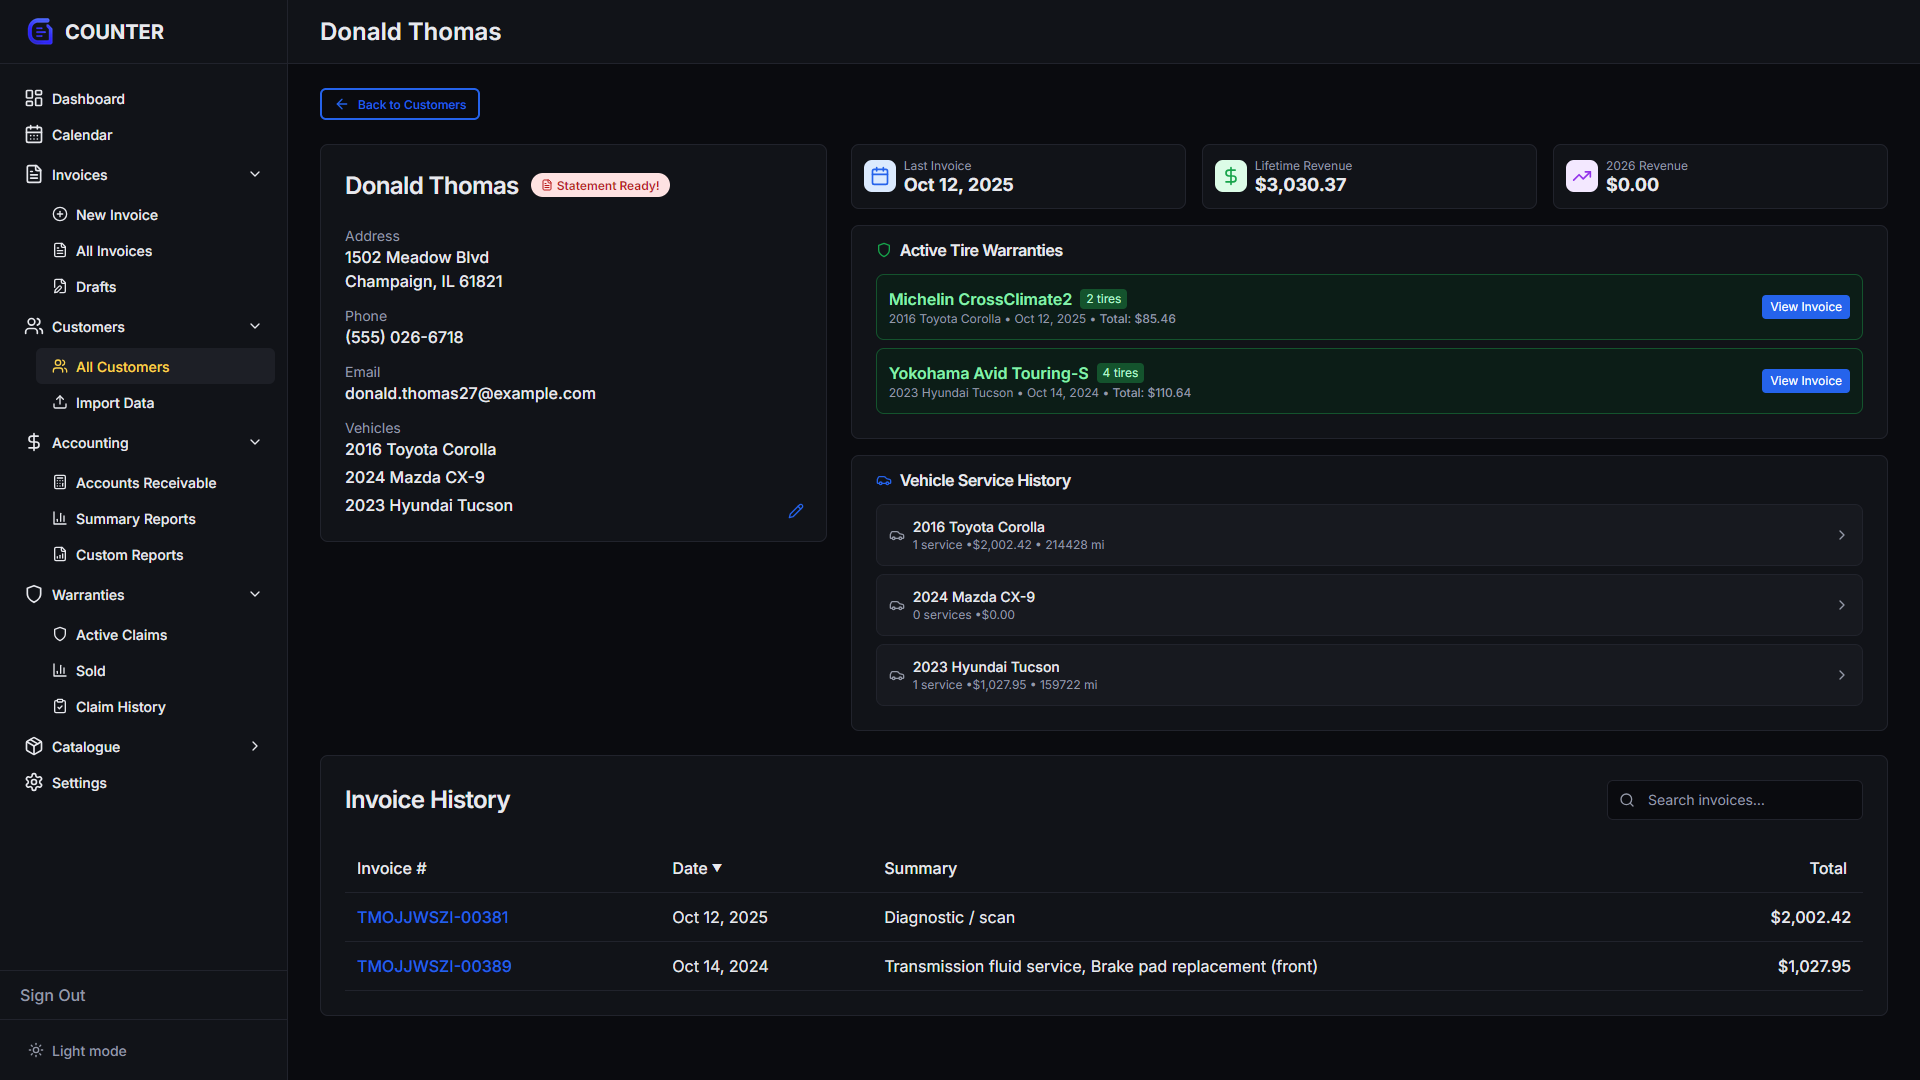Open Dashboard via its grid icon
The width and height of the screenshot is (1920, 1080).
coord(34,98)
